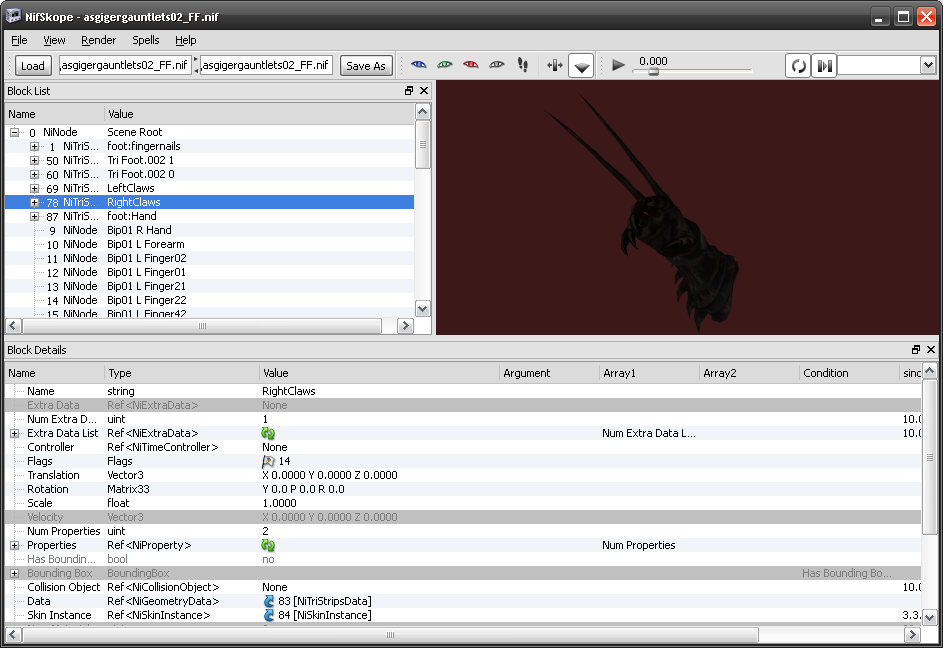Image resolution: width=943 pixels, height=648 pixels.
Task: Collapse the NiNode Scene Root node
Action: 15,132
